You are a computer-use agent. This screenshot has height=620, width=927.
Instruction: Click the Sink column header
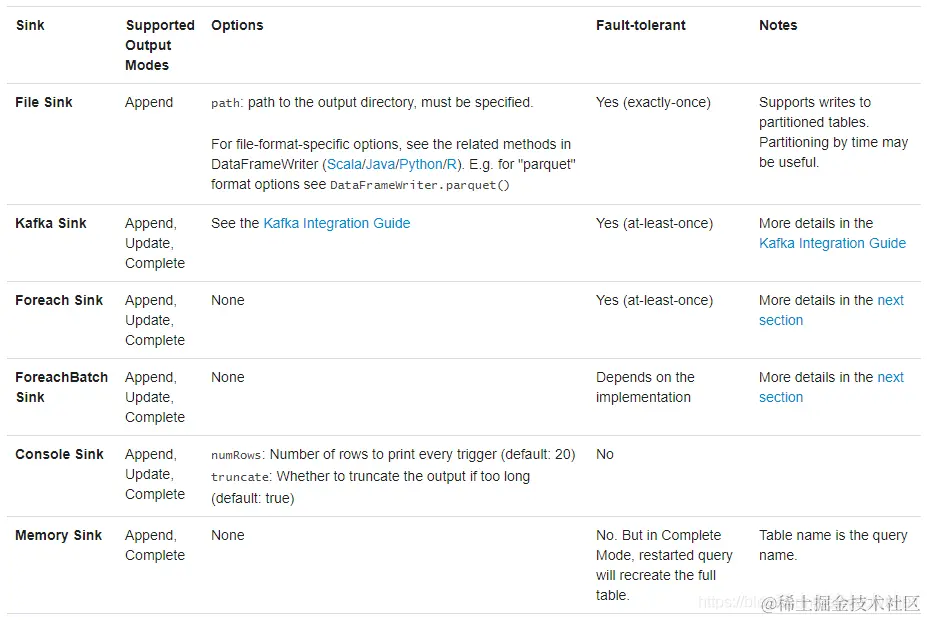pos(30,25)
